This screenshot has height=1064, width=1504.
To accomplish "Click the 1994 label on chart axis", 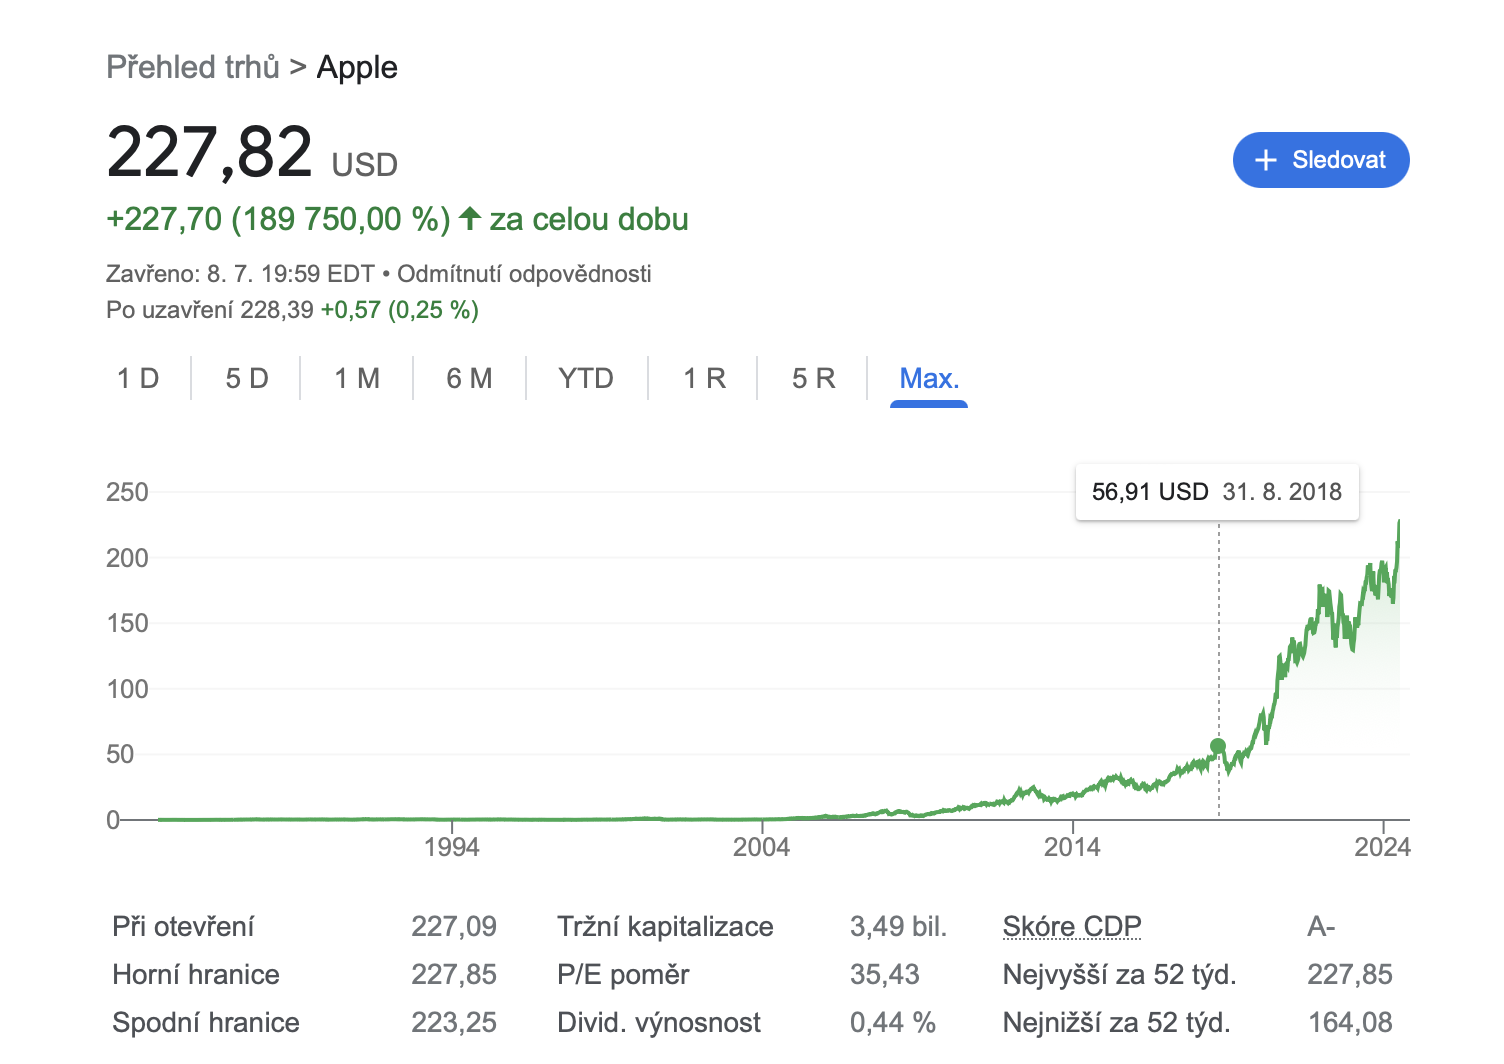I will click(x=451, y=848).
